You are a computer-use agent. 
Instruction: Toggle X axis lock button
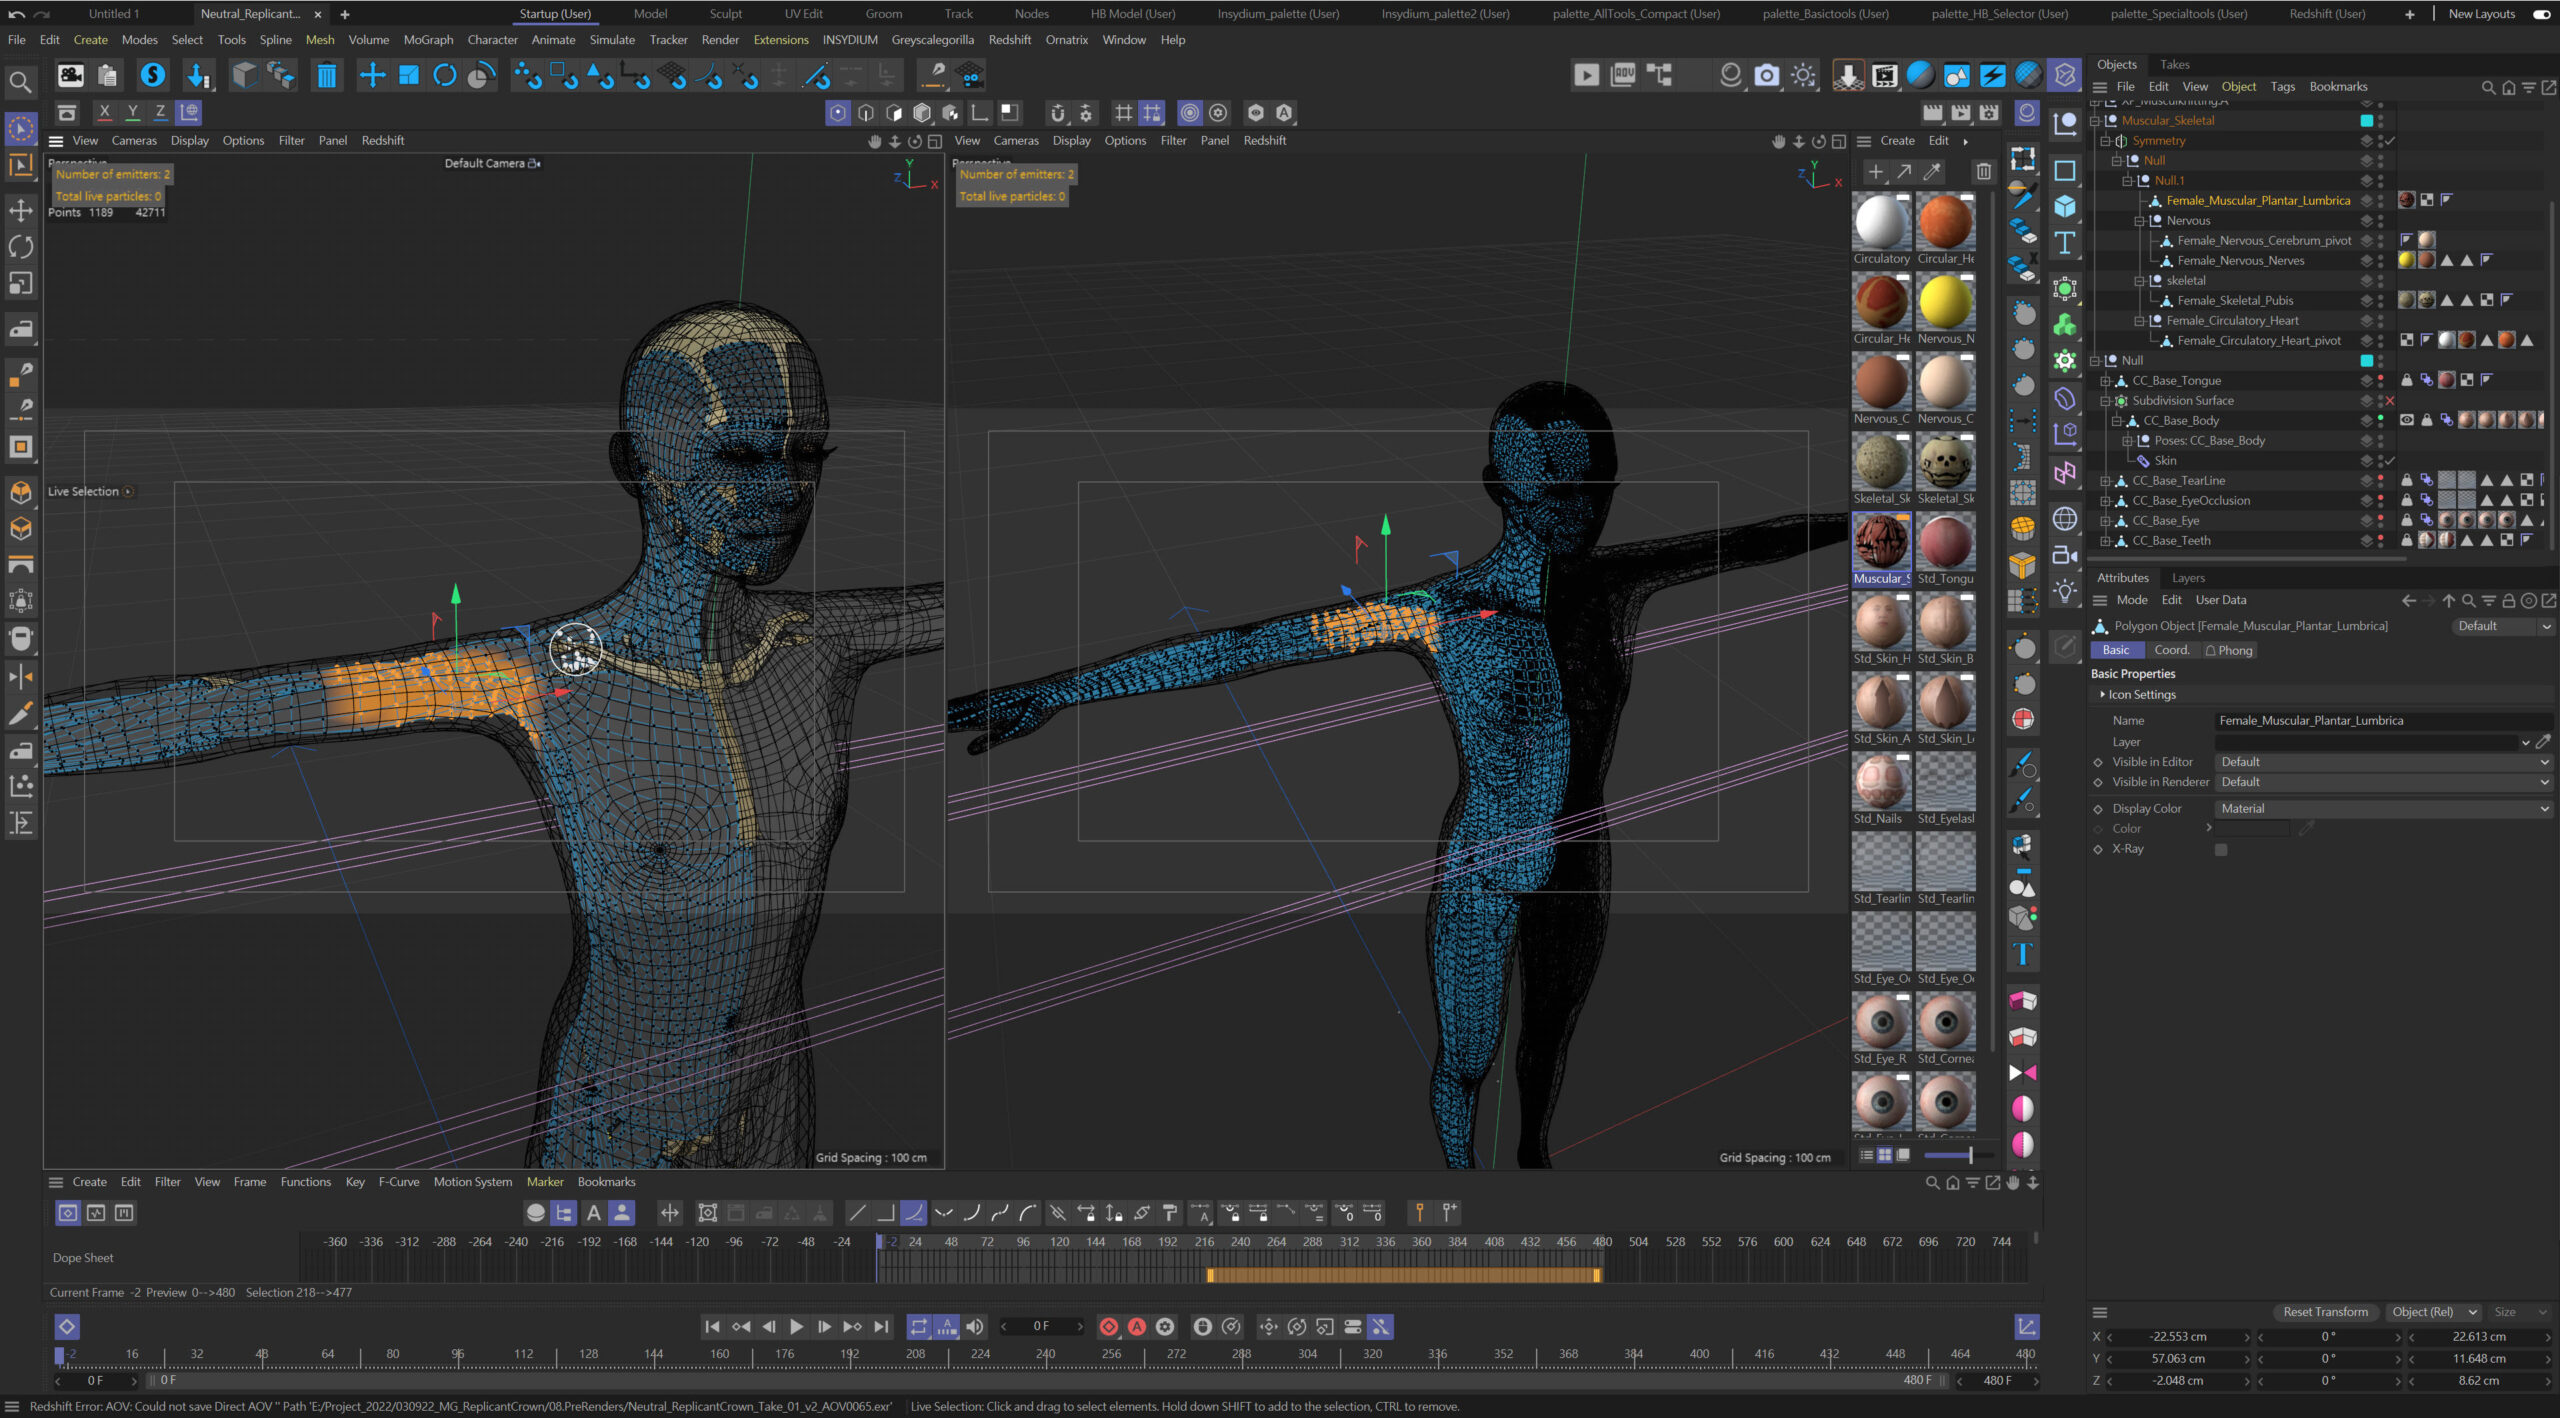[x=104, y=112]
